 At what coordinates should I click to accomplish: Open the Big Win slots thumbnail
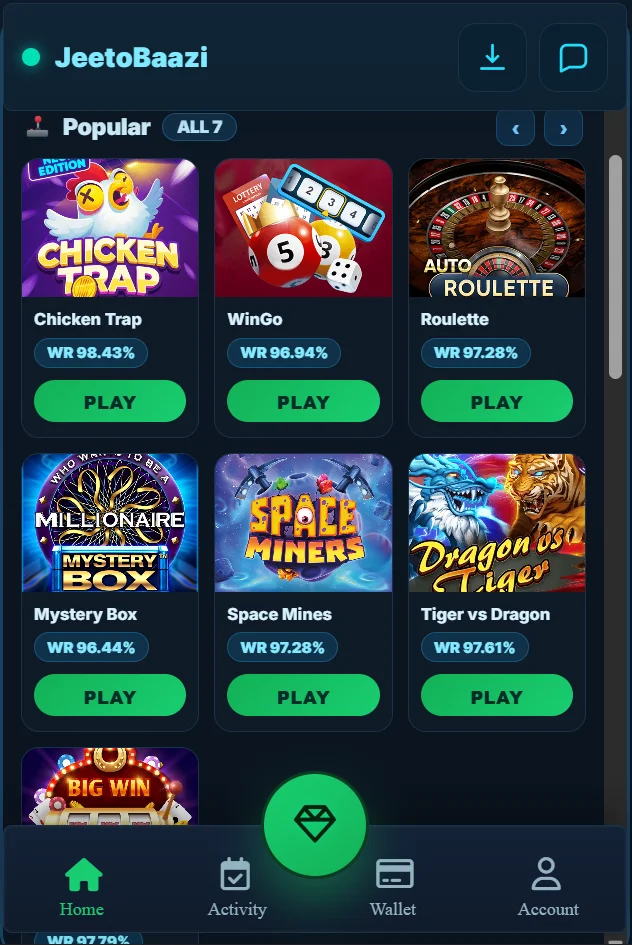tap(110, 786)
